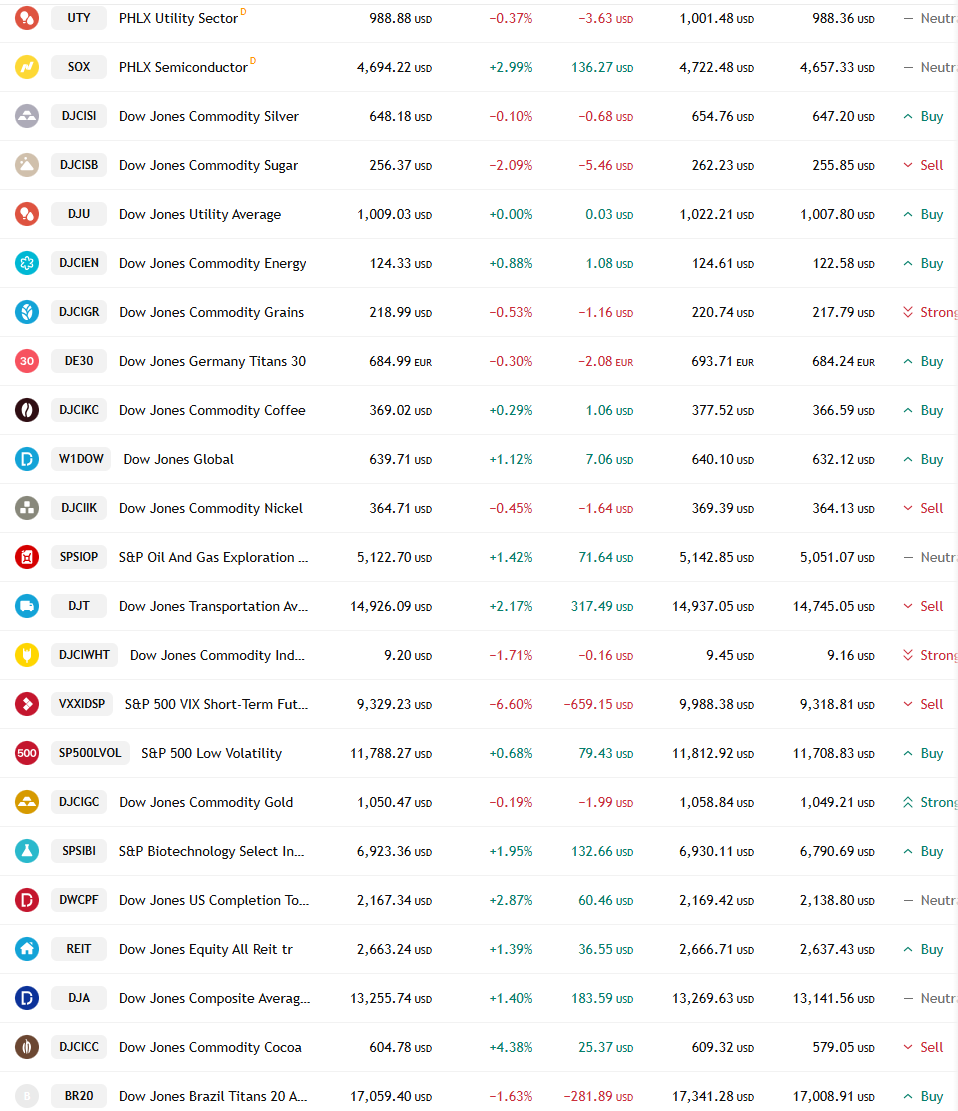
Task: Click the 2,138.80 USD low for DWCPF
Action: point(837,901)
